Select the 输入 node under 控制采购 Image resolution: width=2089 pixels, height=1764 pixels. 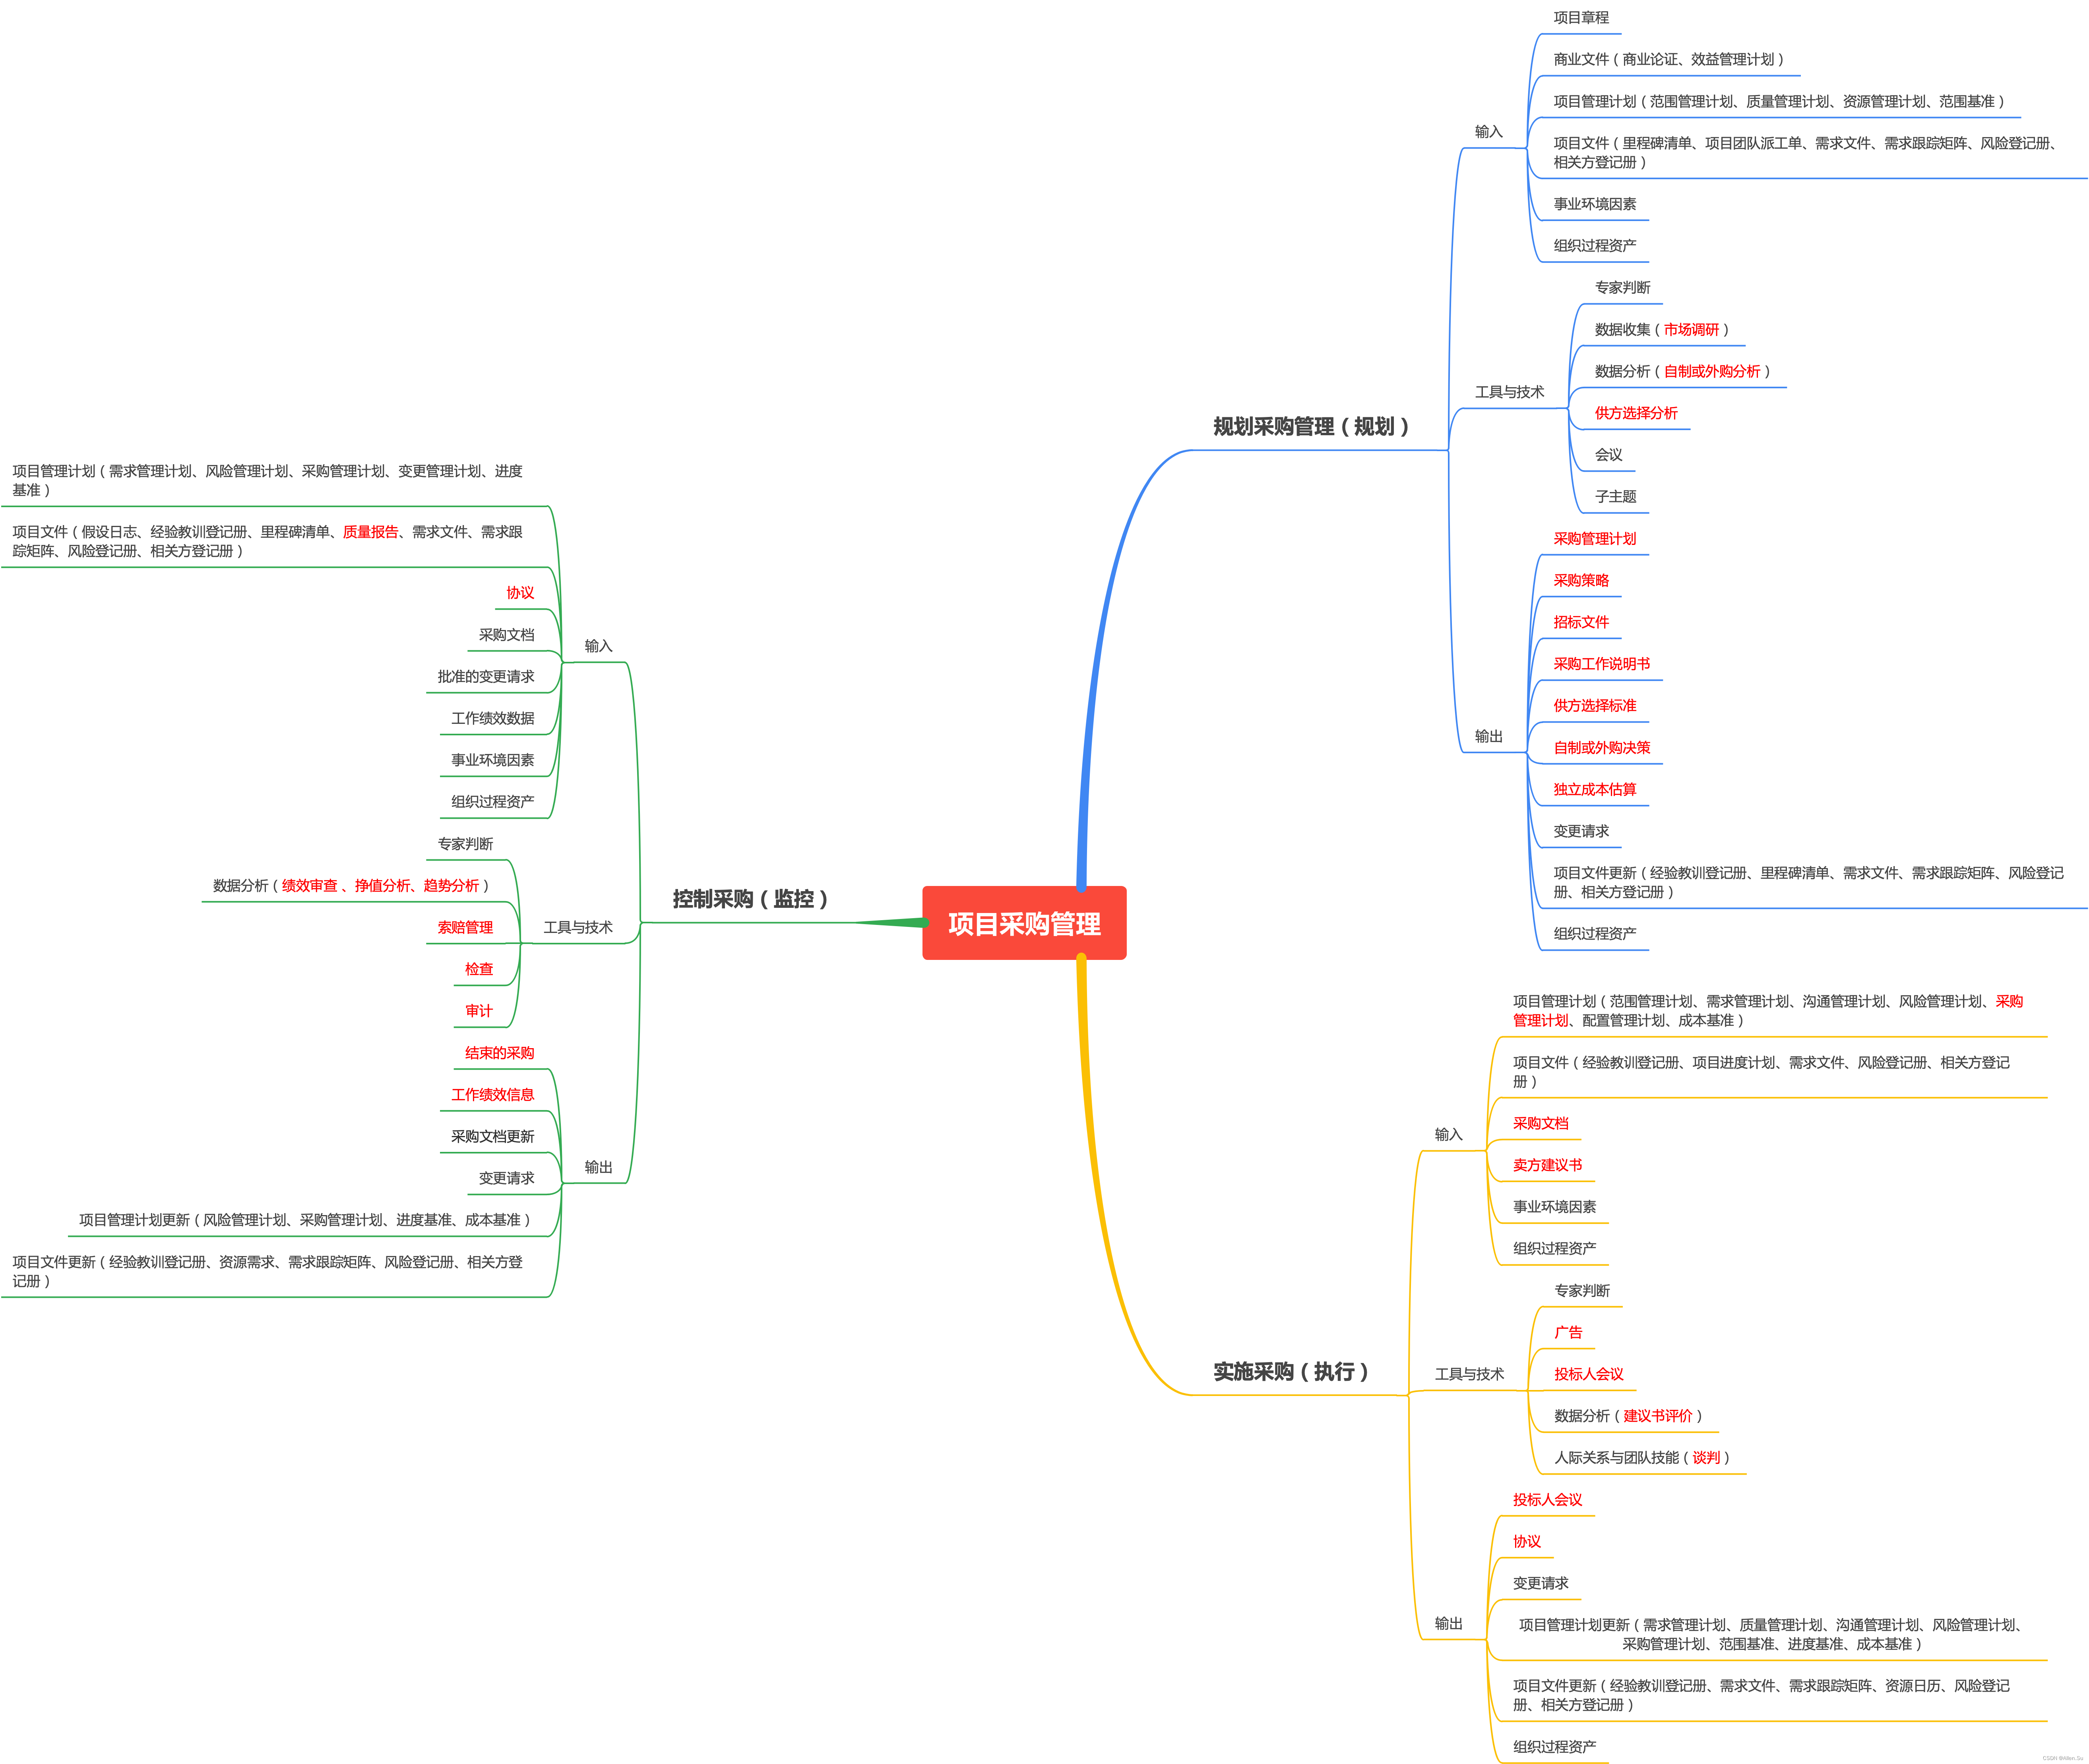(x=598, y=646)
